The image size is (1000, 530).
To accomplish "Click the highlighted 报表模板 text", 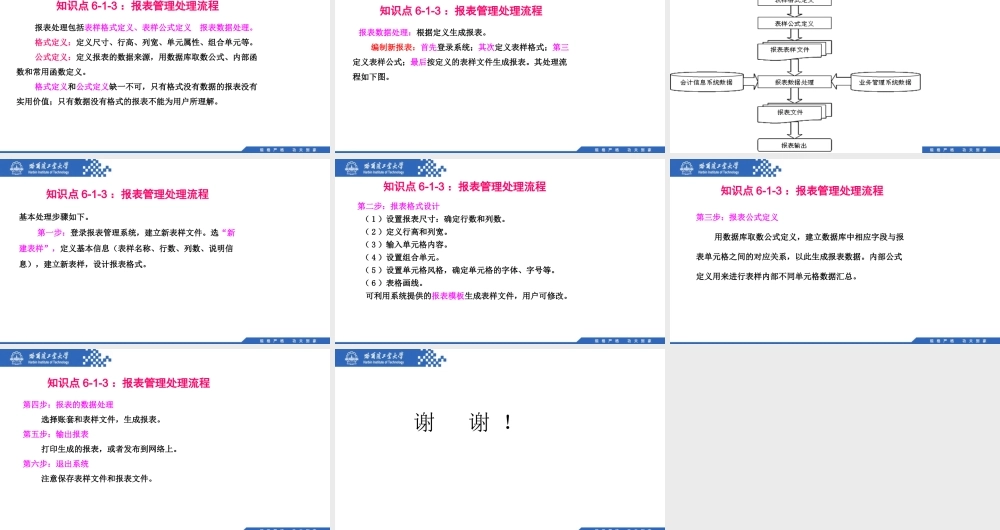I will pyautogui.click(x=448, y=295).
